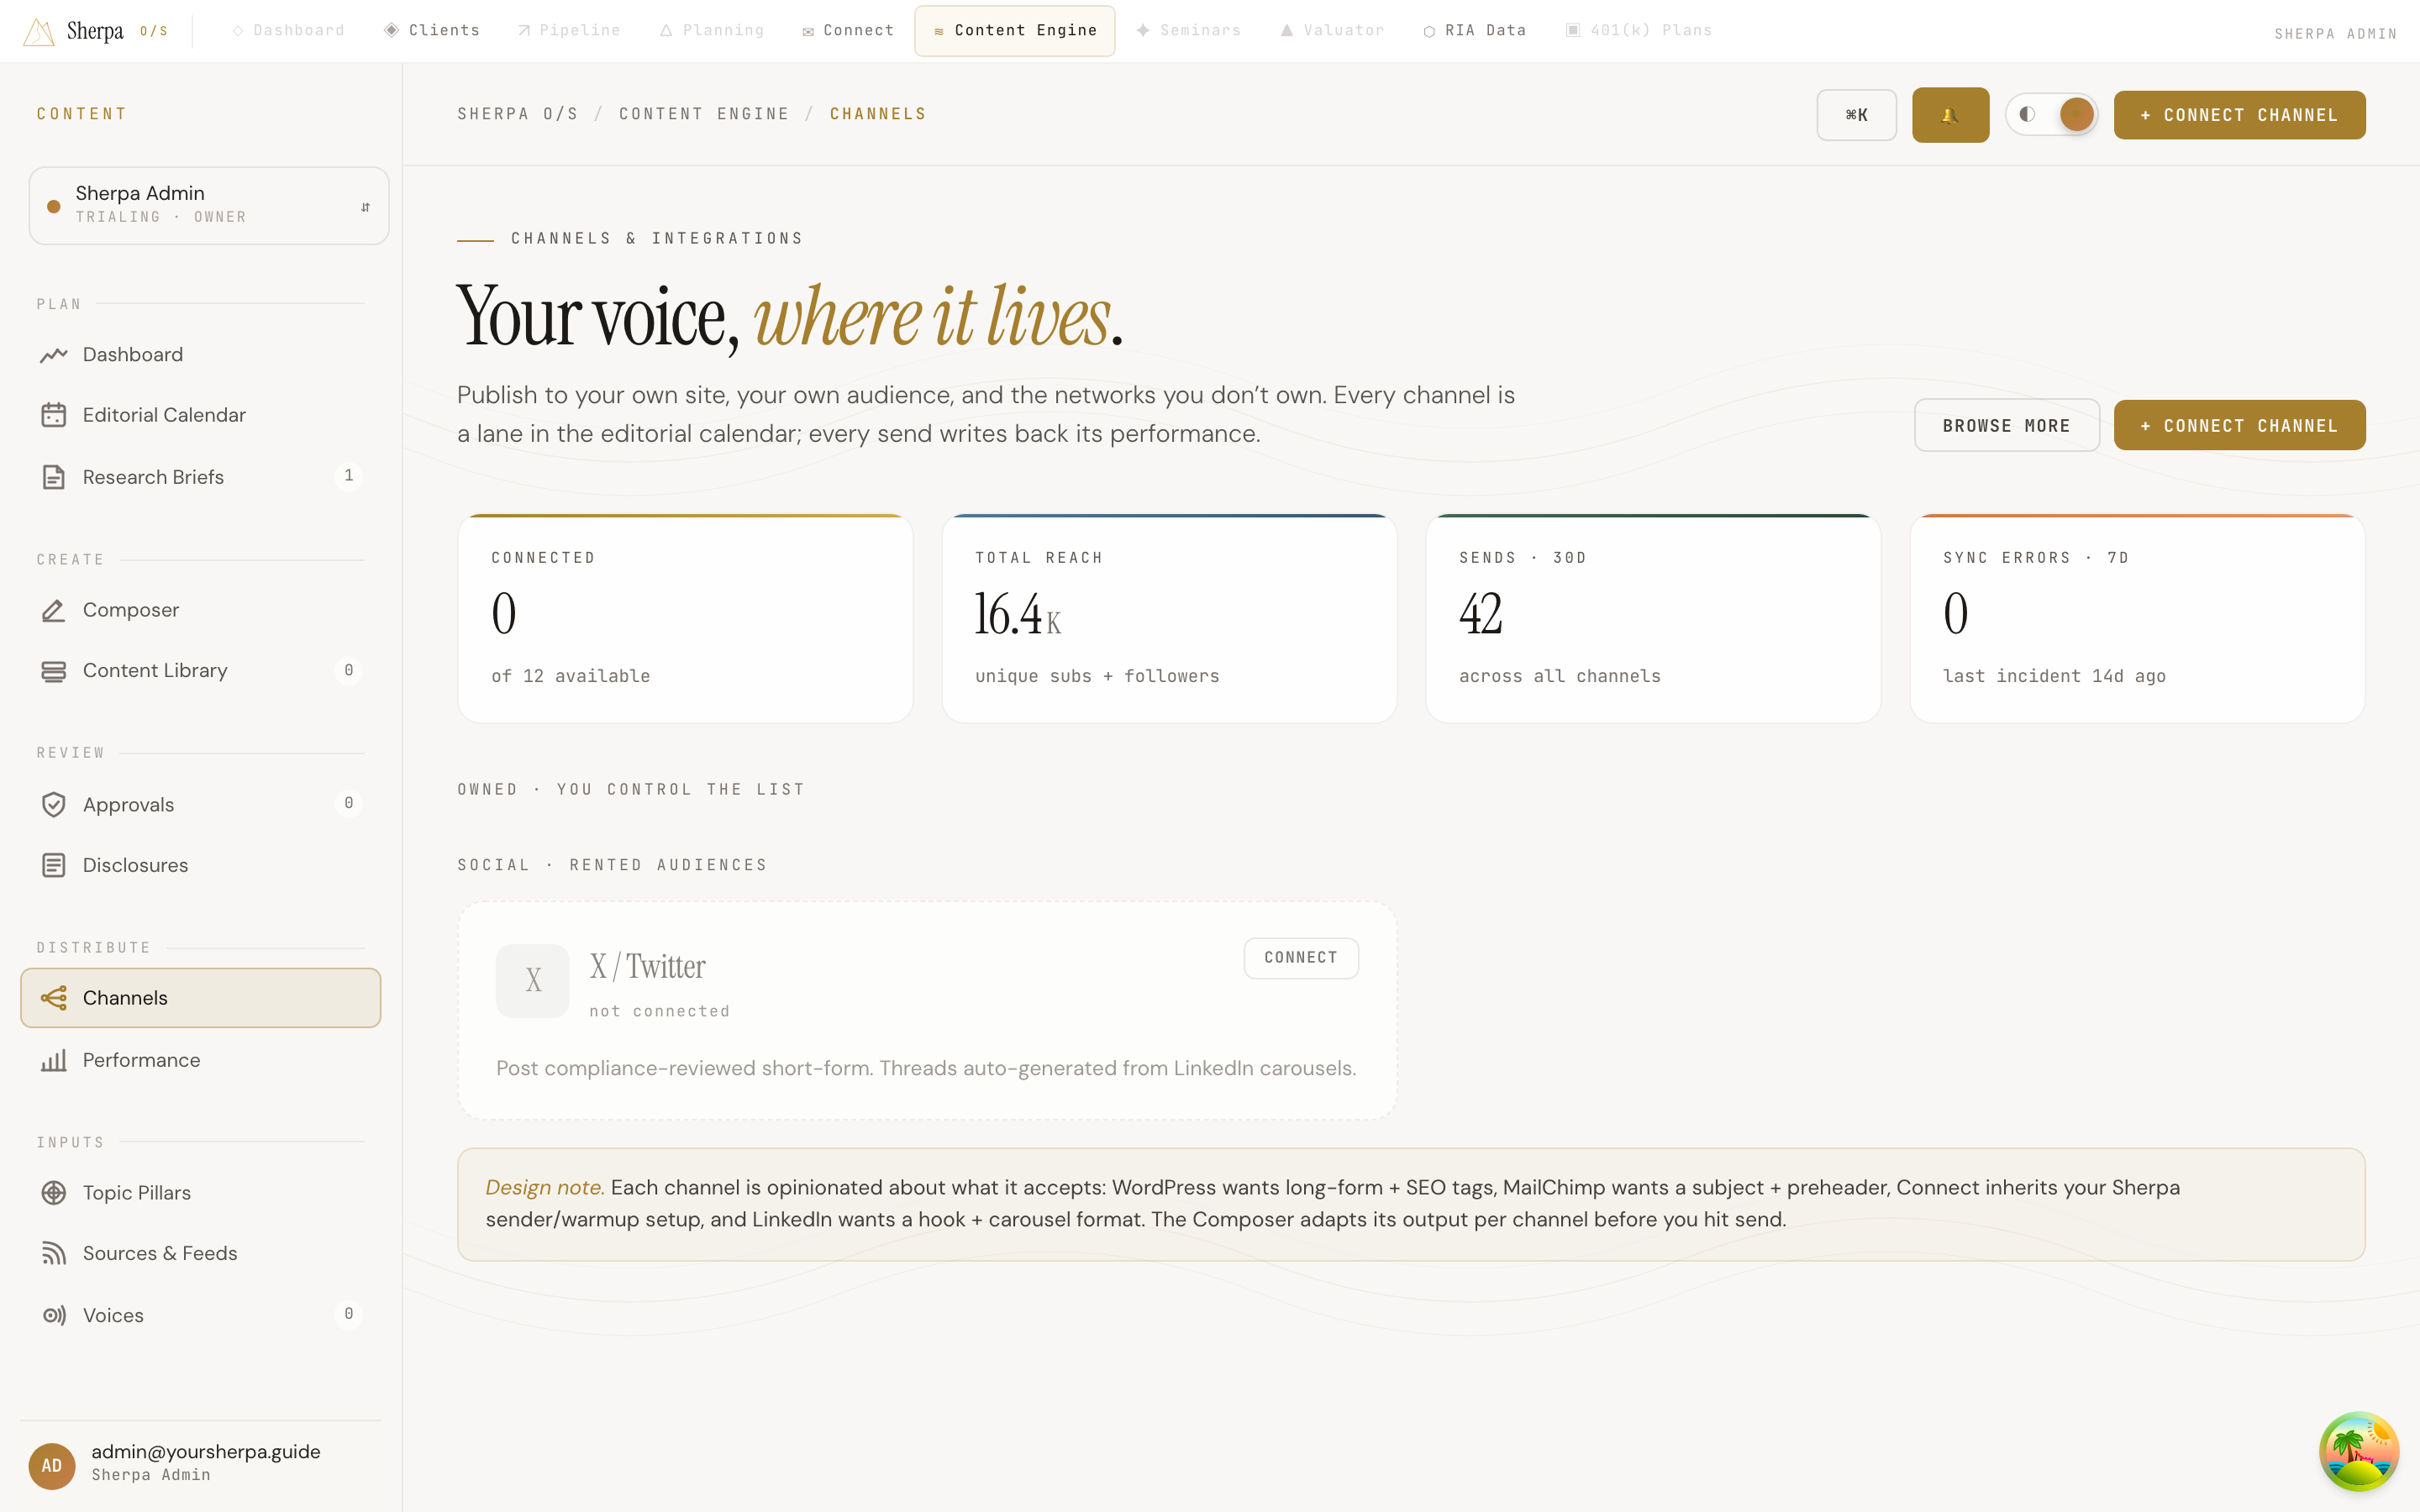Viewport: 2420px width, 1512px height.
Task: Click the X / Twitter channel logo tile
Action: 533,981
